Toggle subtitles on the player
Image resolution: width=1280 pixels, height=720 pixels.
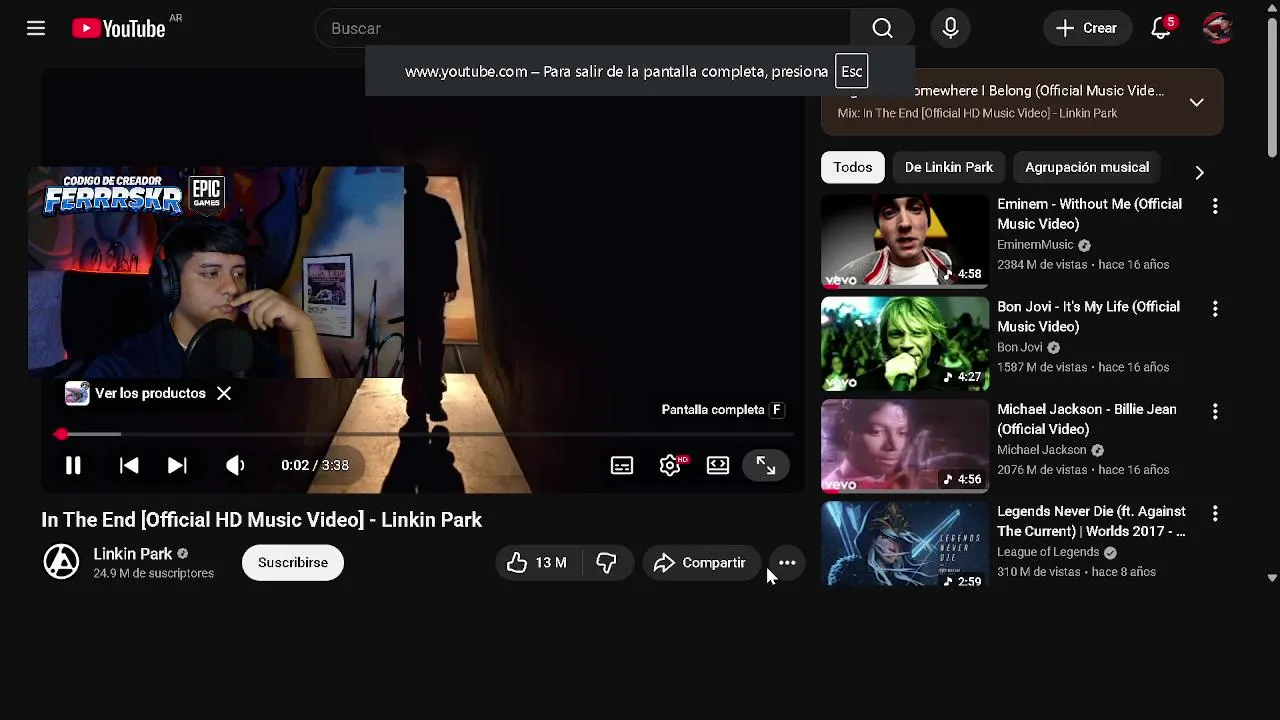tap(622, 465)
